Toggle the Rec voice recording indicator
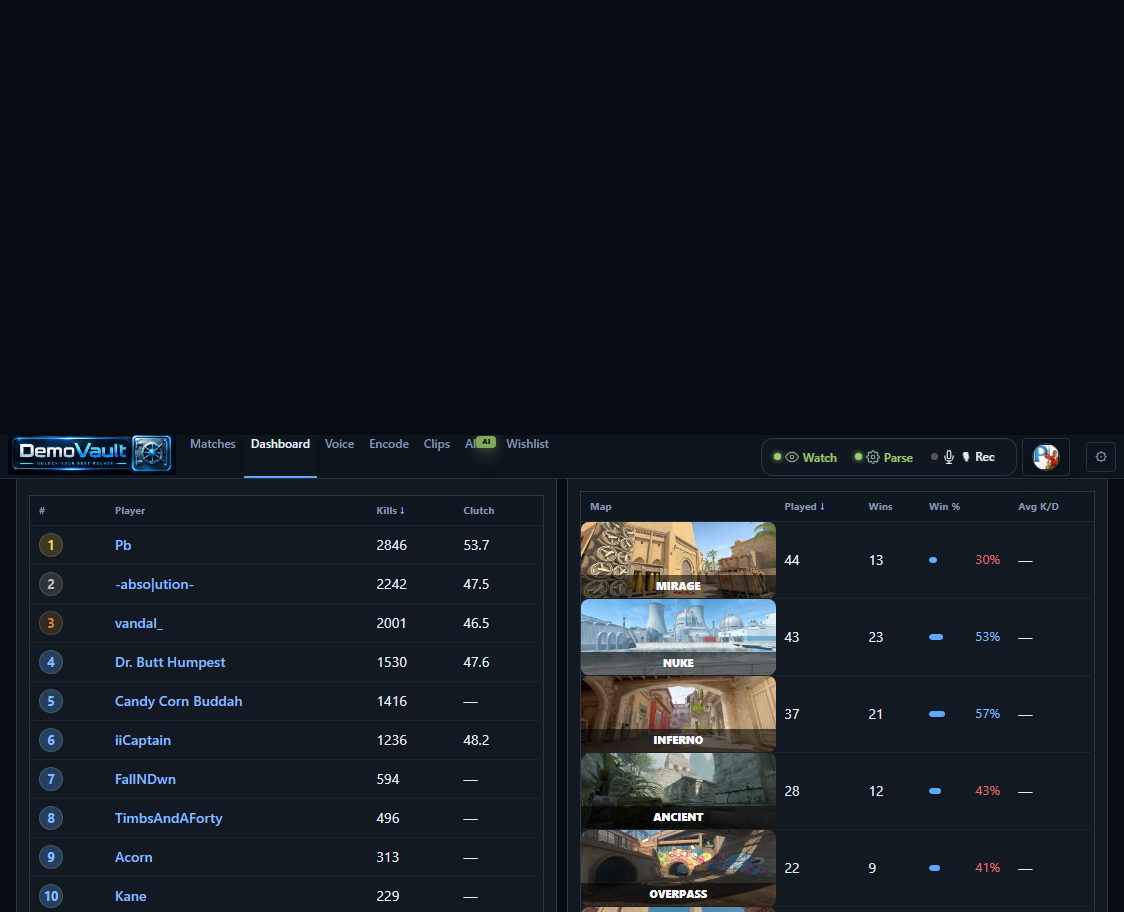 pos(963,457)
